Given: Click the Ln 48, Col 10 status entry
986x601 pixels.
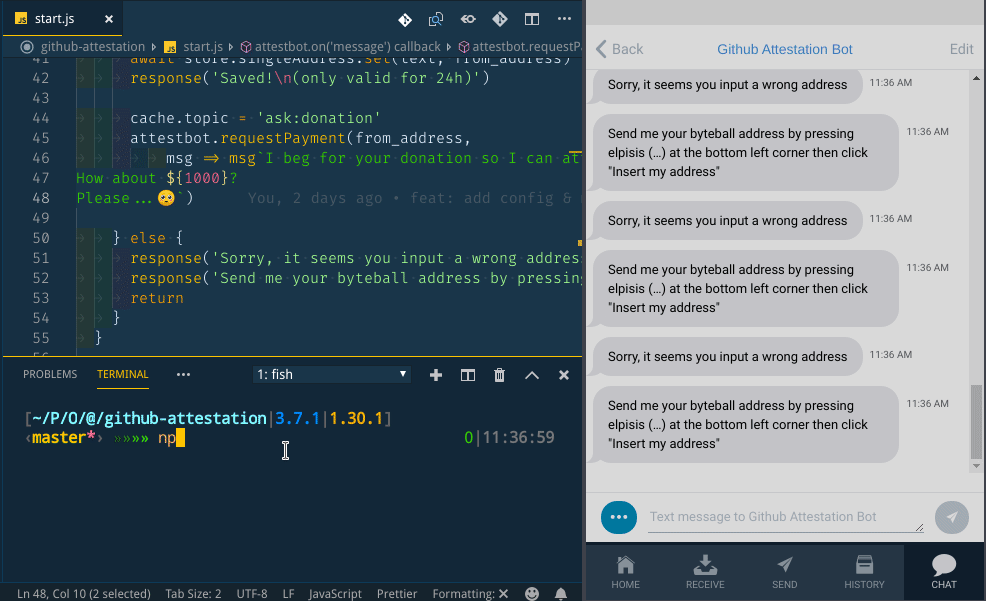Looking at the screenshot, I should (x=84, y=593).
